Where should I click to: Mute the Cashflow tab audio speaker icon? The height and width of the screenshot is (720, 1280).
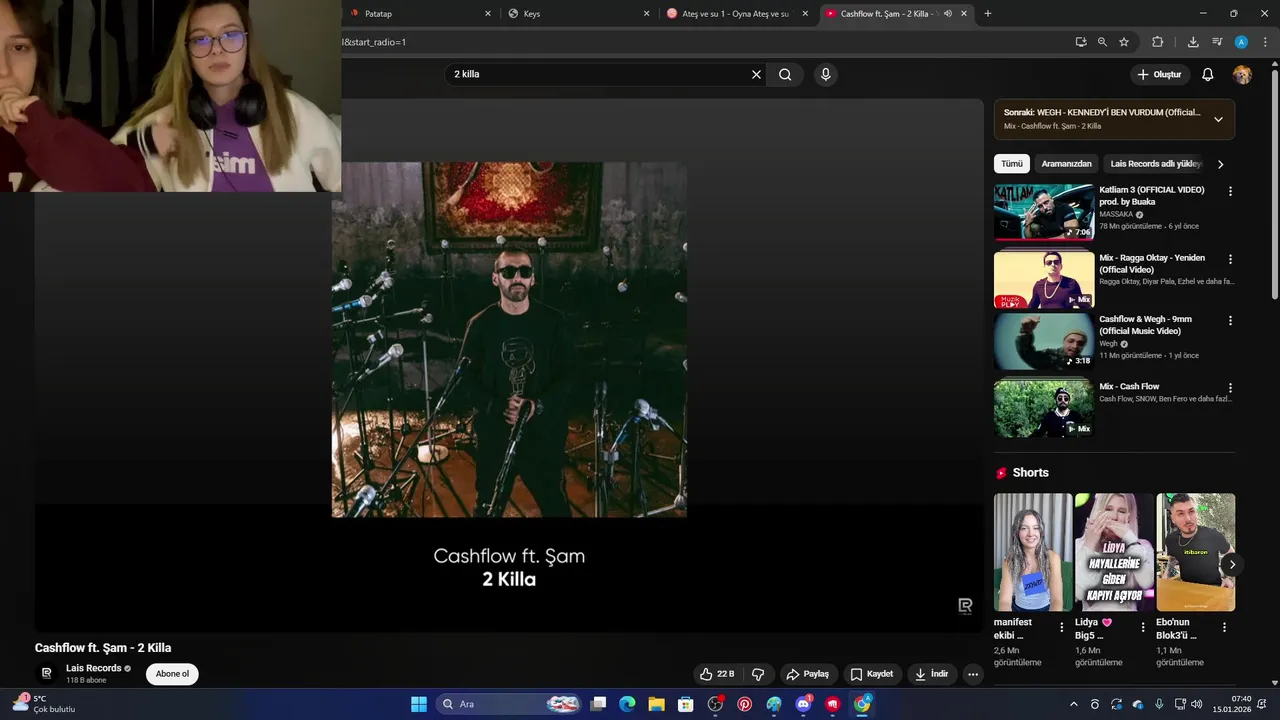click(x=947, y=14)
